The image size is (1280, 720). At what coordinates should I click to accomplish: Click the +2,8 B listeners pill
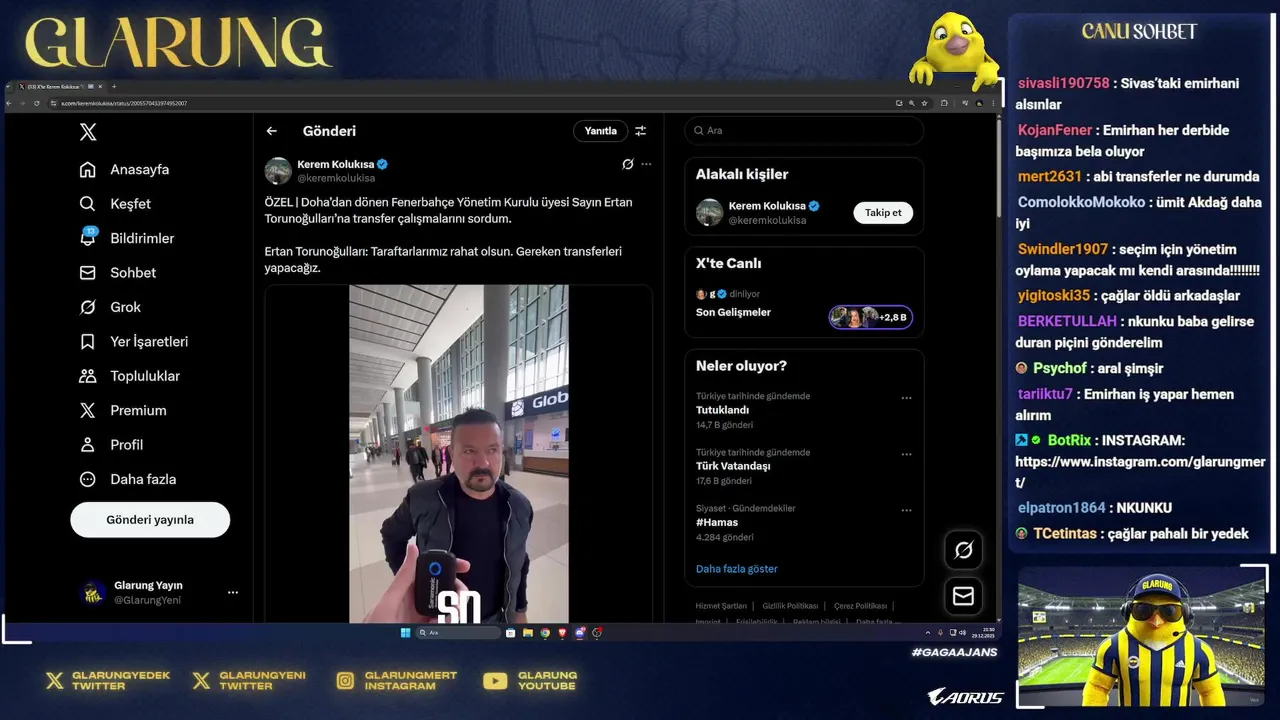(870, 317)
